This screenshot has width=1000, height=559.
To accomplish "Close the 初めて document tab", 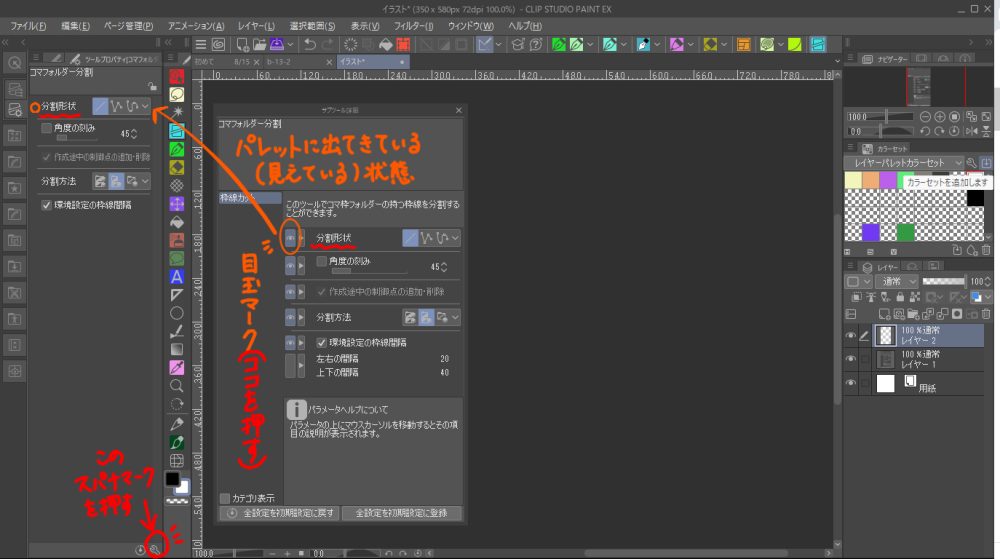I will [256, 62].
